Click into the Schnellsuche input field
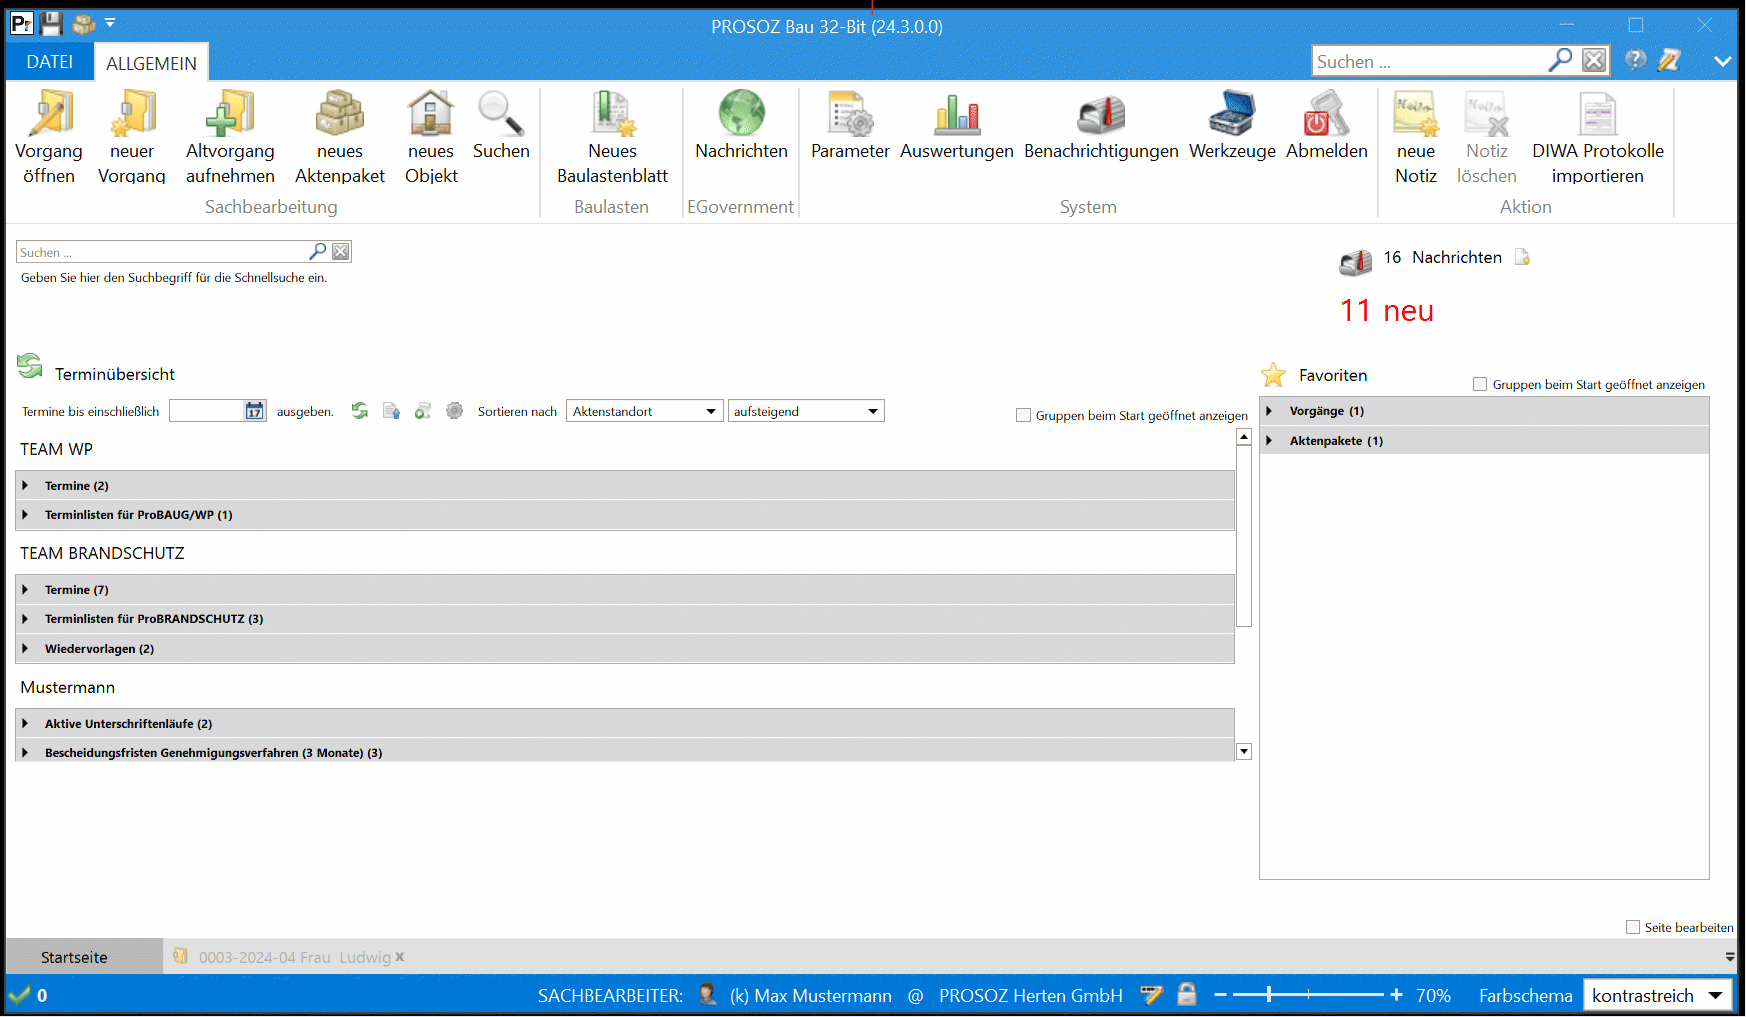Screen dimensions: 1746x1017 coord(162,252)
